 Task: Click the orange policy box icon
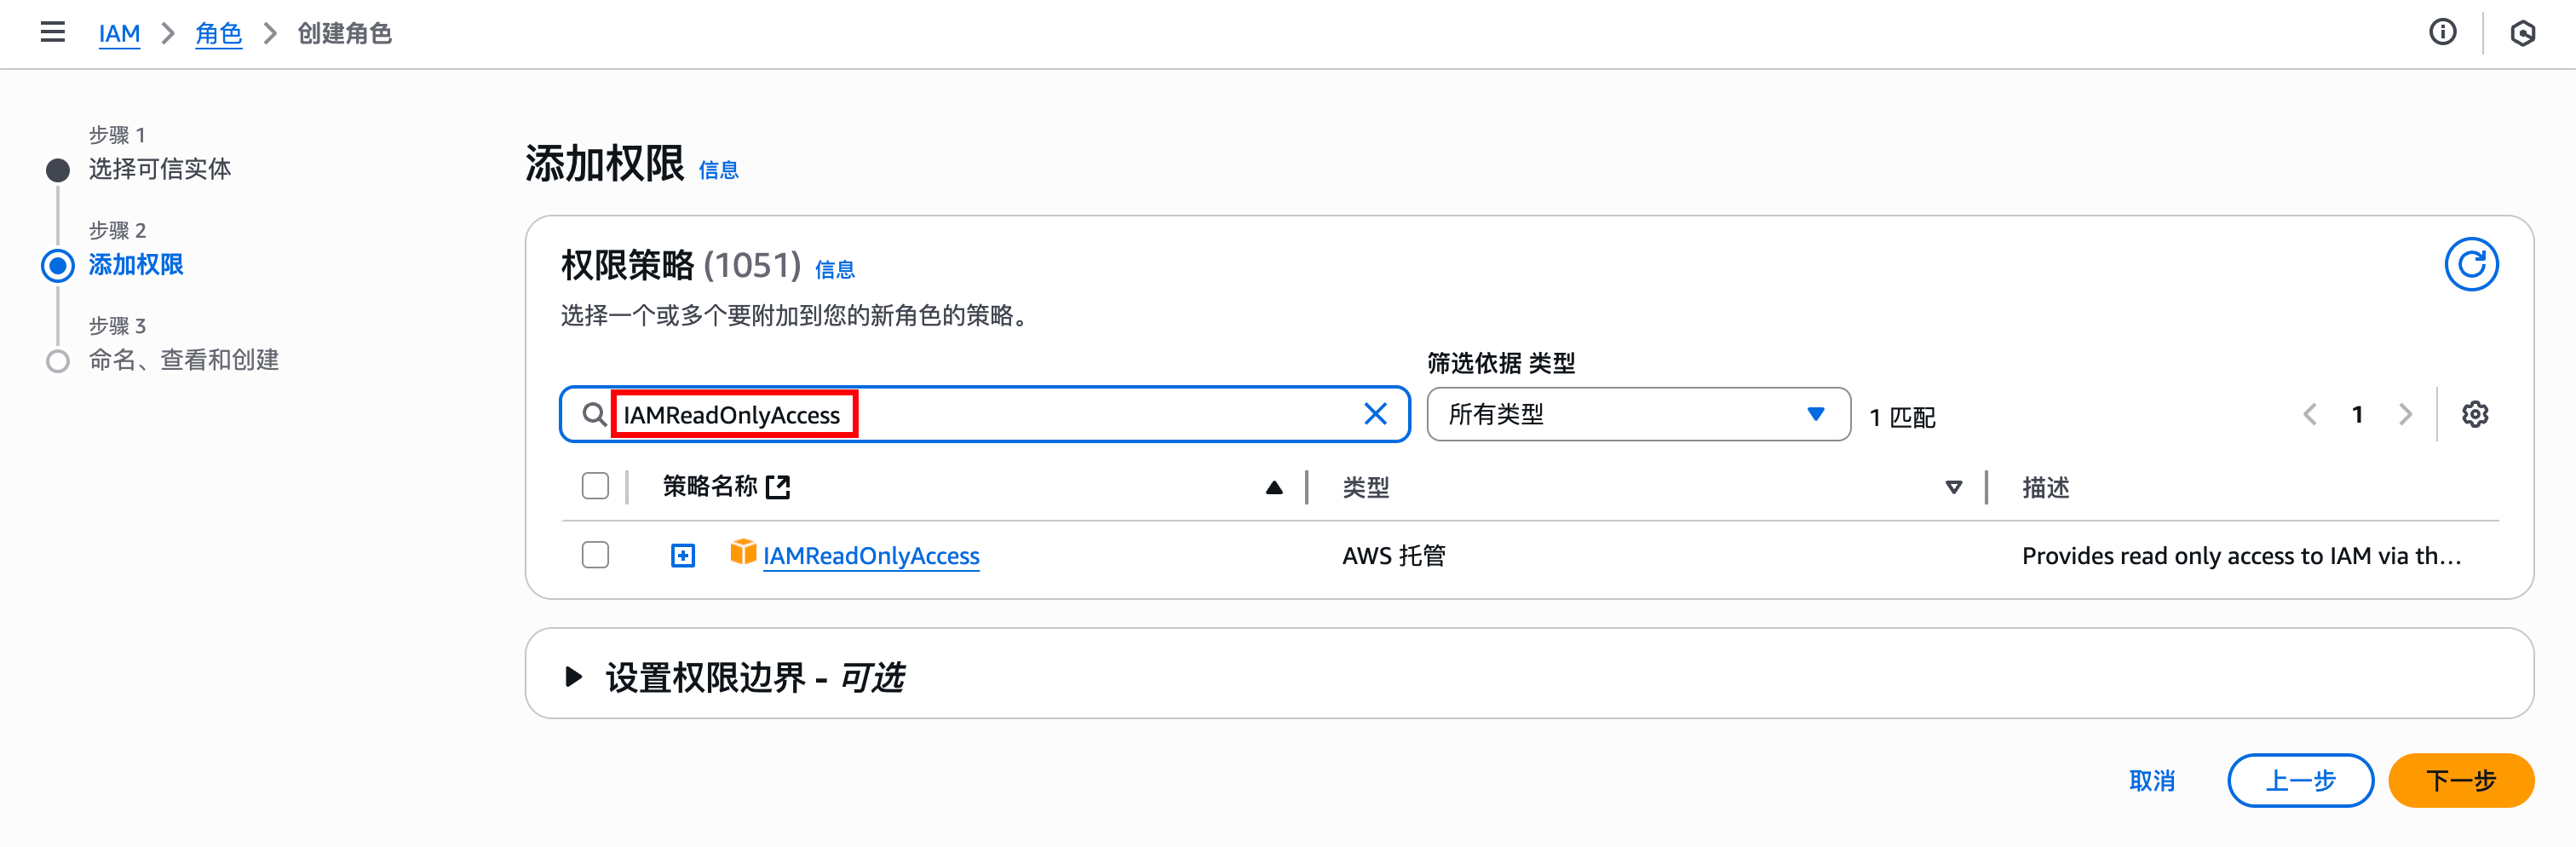pyautogui.click(x=743, y=552)
